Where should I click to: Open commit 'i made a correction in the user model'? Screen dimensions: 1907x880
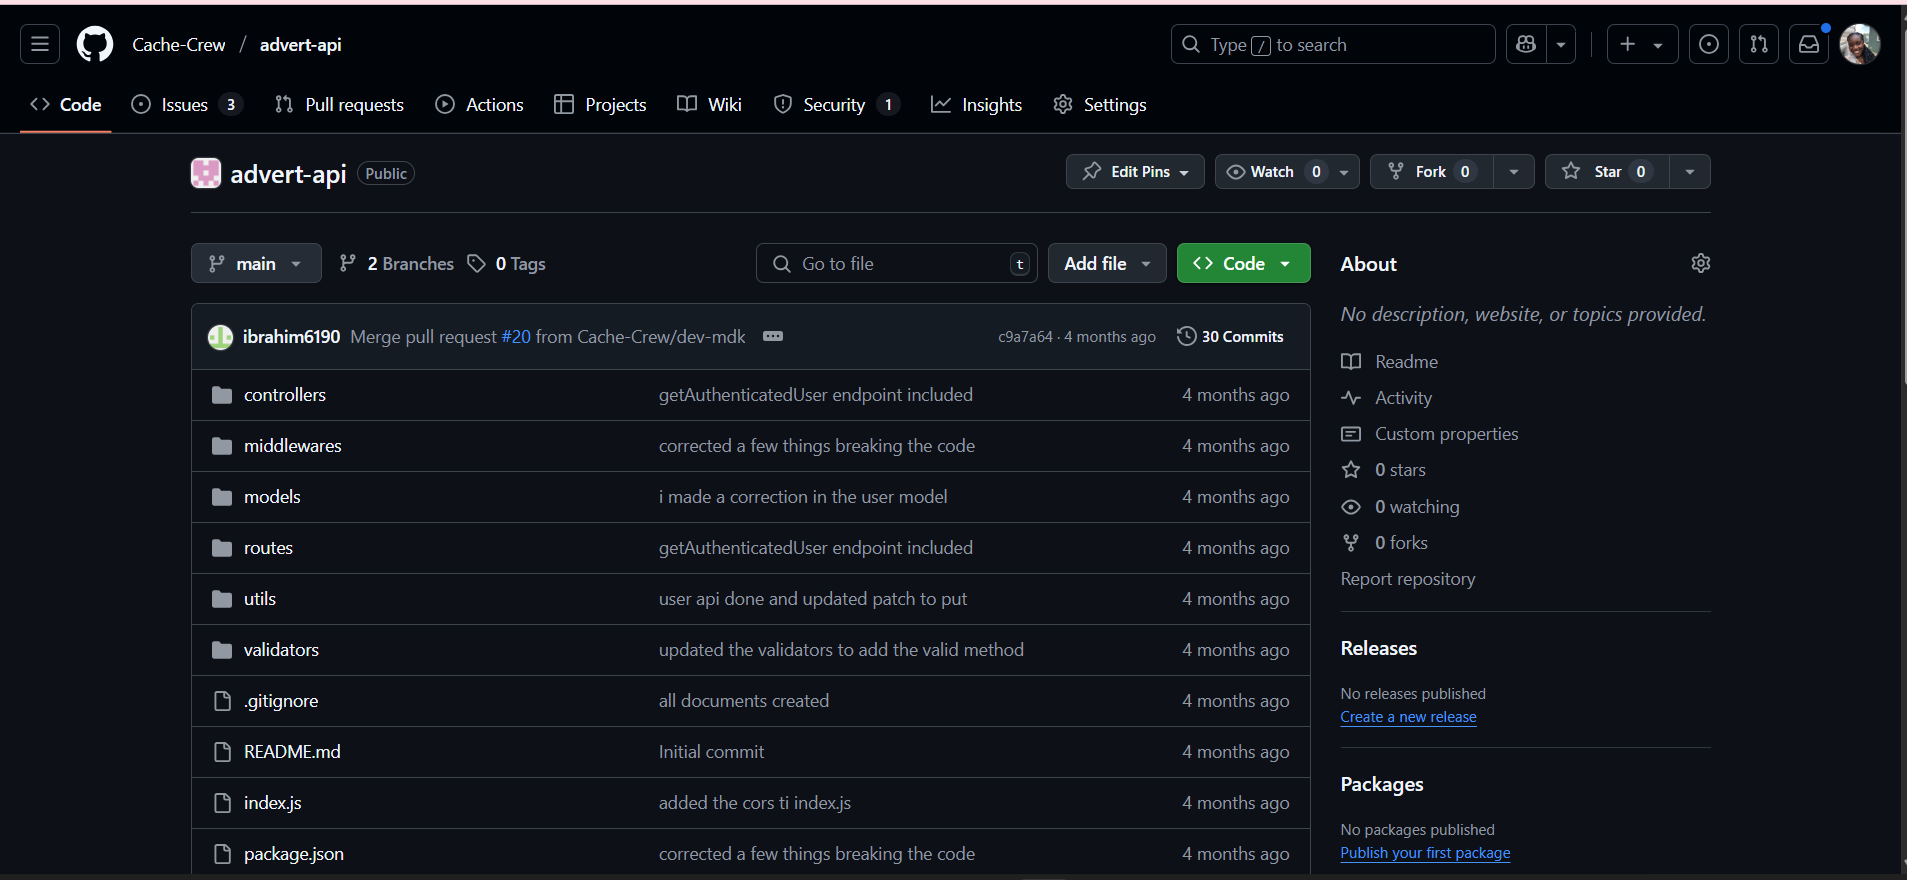pyautogui.click(x=803, y=497)
